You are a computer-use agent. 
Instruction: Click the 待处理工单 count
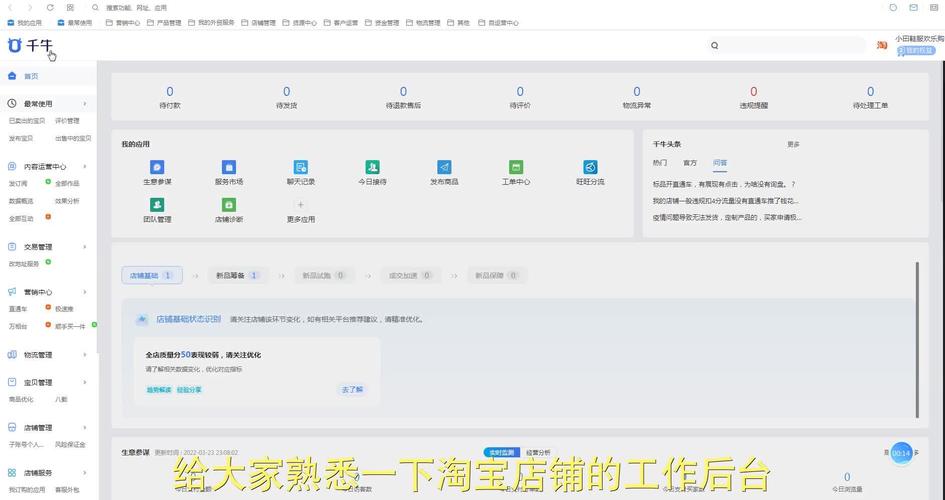click(x=870, y=92)
